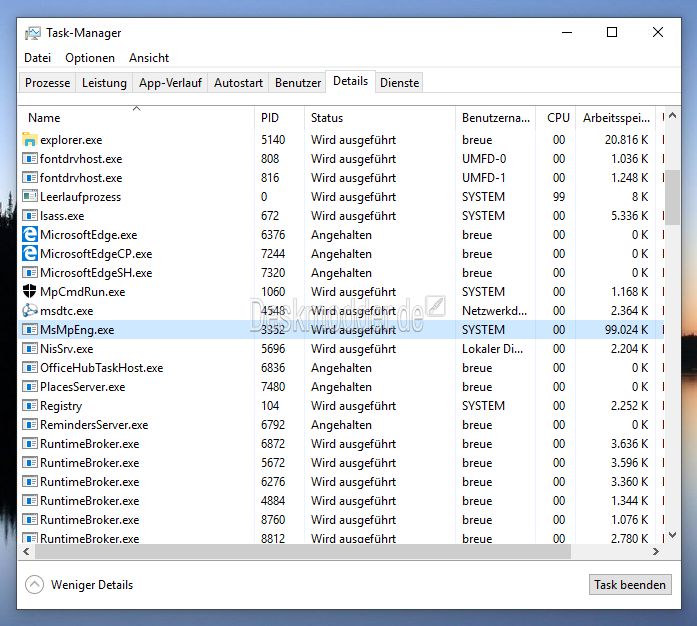Click the OfficeHubTaskHost.exe icon
Screen dimensions: 697x626
29,368
